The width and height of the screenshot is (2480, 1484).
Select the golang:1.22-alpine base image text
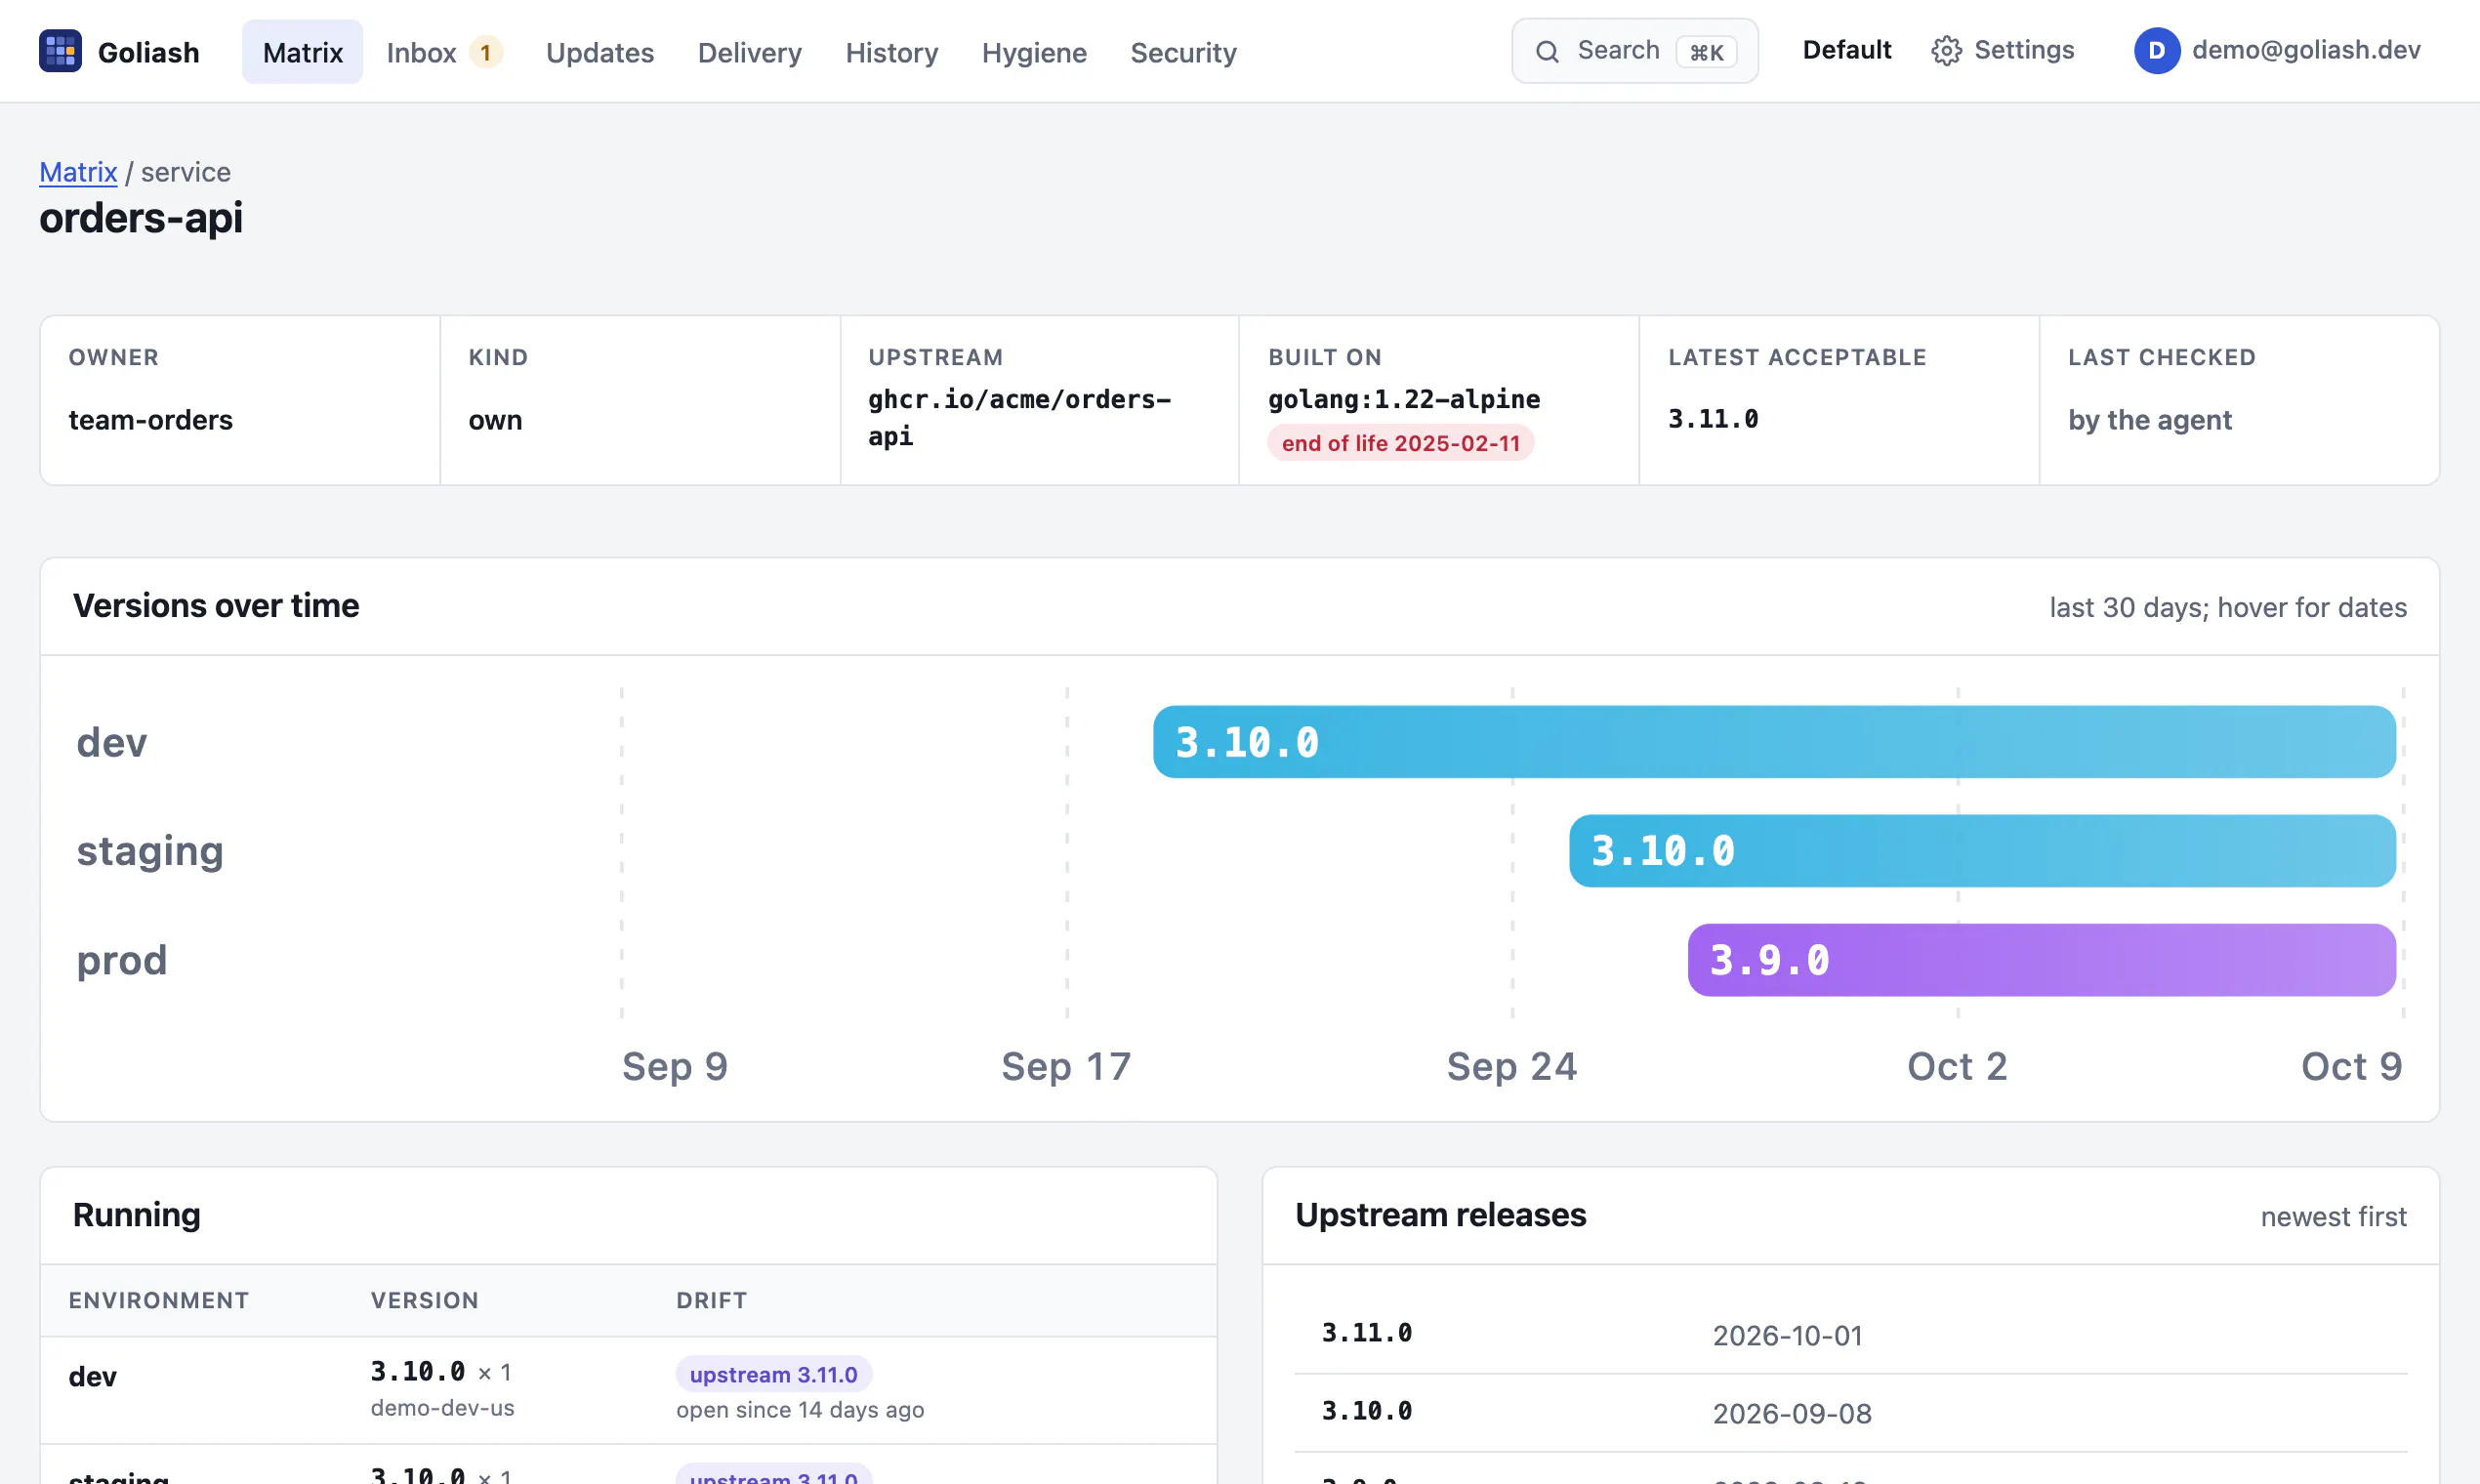pos(1404,399)
